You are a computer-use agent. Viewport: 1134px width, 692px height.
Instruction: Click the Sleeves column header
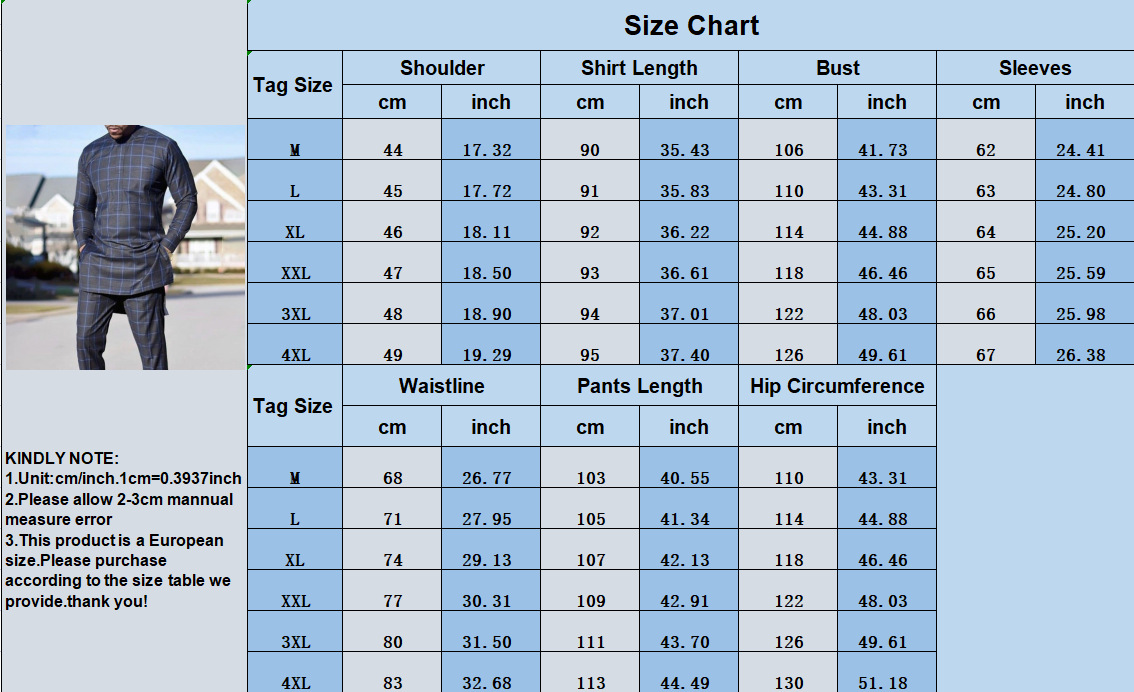coord(1035,68)
